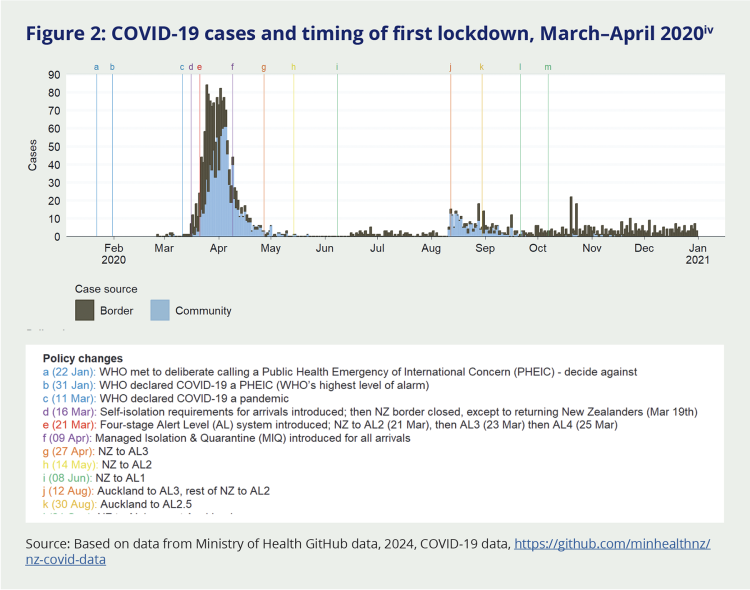Click policy line 'a (22 Jan)'
Viewport: 750px width, 590px height.
coord(340,372)
